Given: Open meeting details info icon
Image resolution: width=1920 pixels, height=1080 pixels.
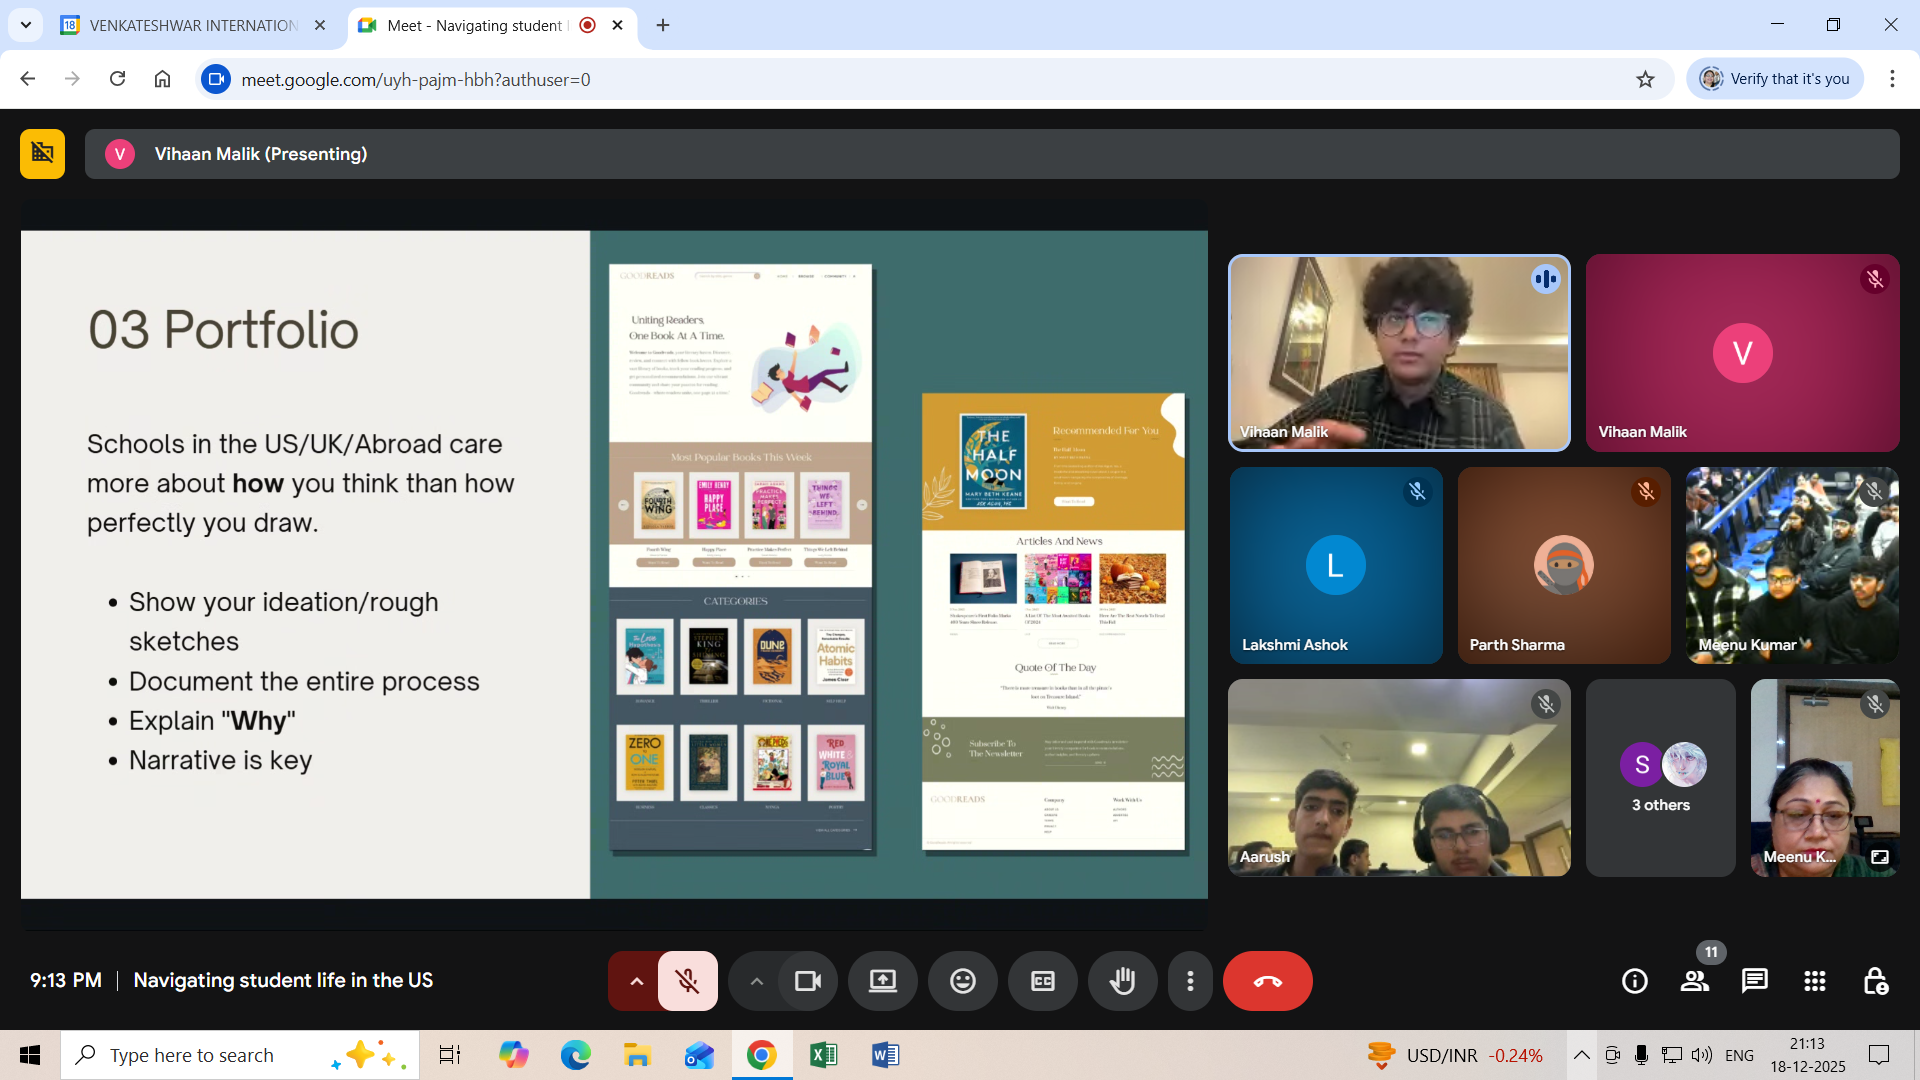Looking at the screenshot, I should coord(1634,981).
